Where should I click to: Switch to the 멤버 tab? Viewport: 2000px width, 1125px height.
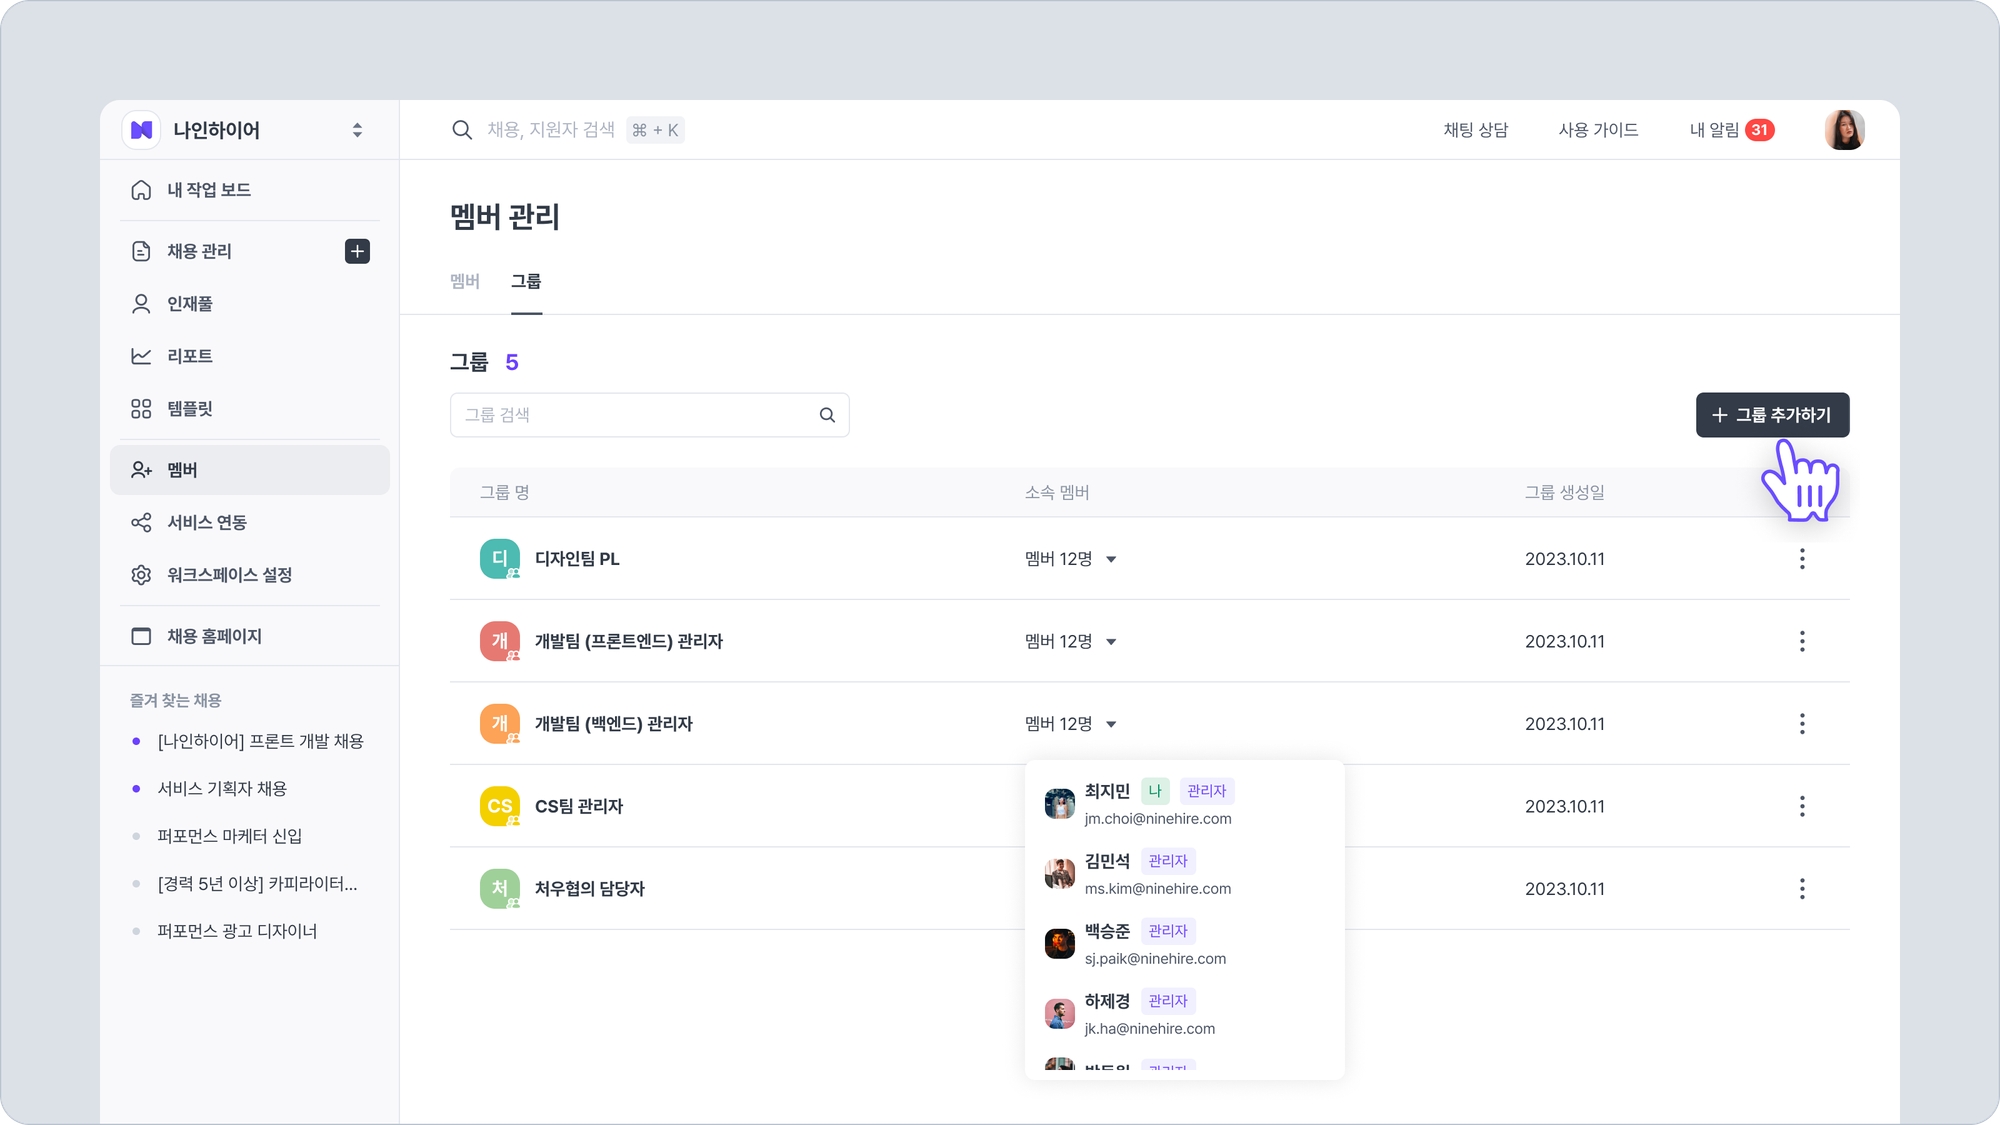(465, 282)
